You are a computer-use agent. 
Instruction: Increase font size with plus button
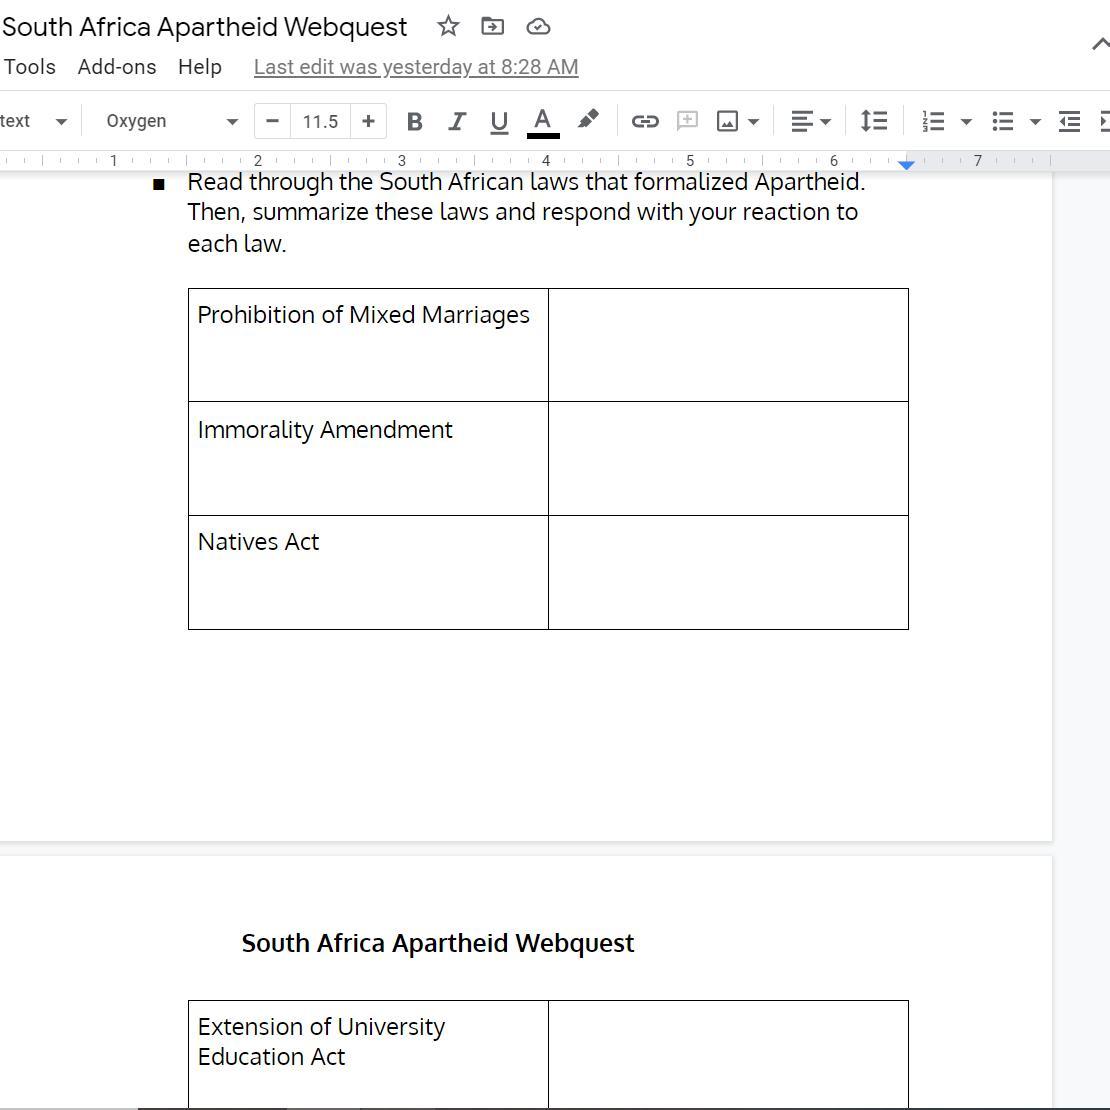point(368,121)
